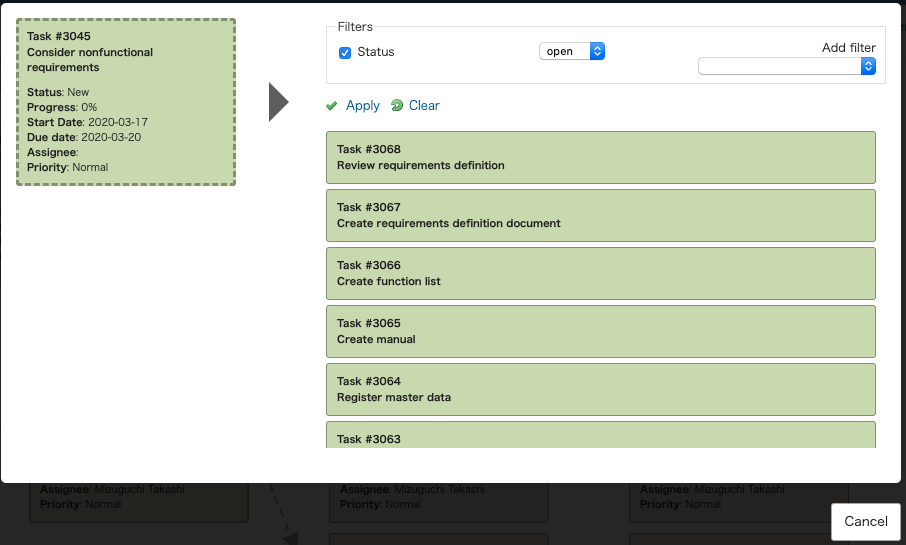Viewport: 906px width, 545px height.
Task: Select Task #3065 Create manual
Action: click(x=601, y=332)
